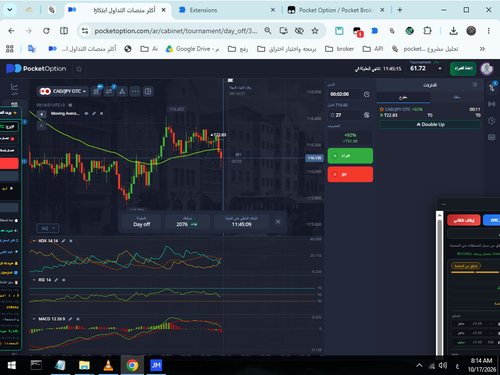Click the bot panel vertical scrollbar

pos(440,283)
